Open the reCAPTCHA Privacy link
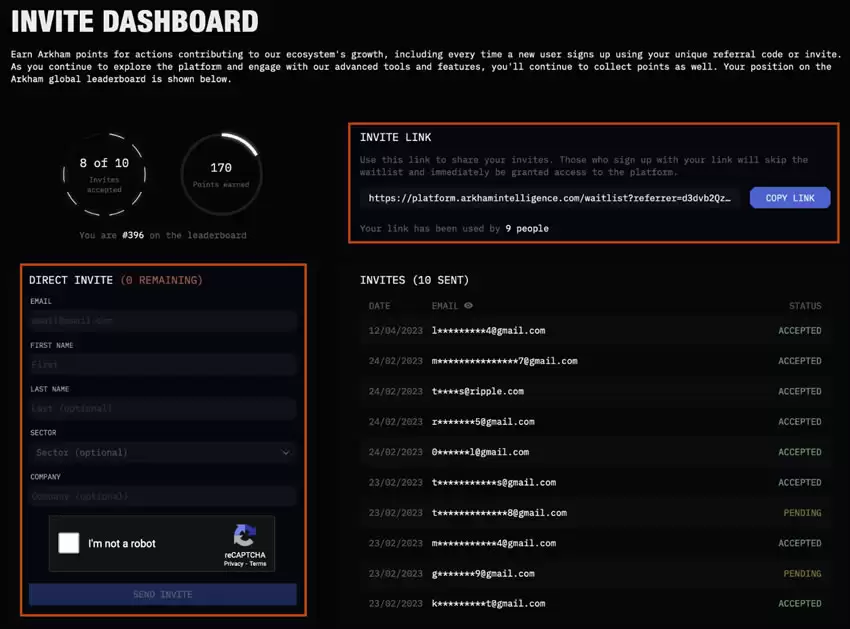 233,564
